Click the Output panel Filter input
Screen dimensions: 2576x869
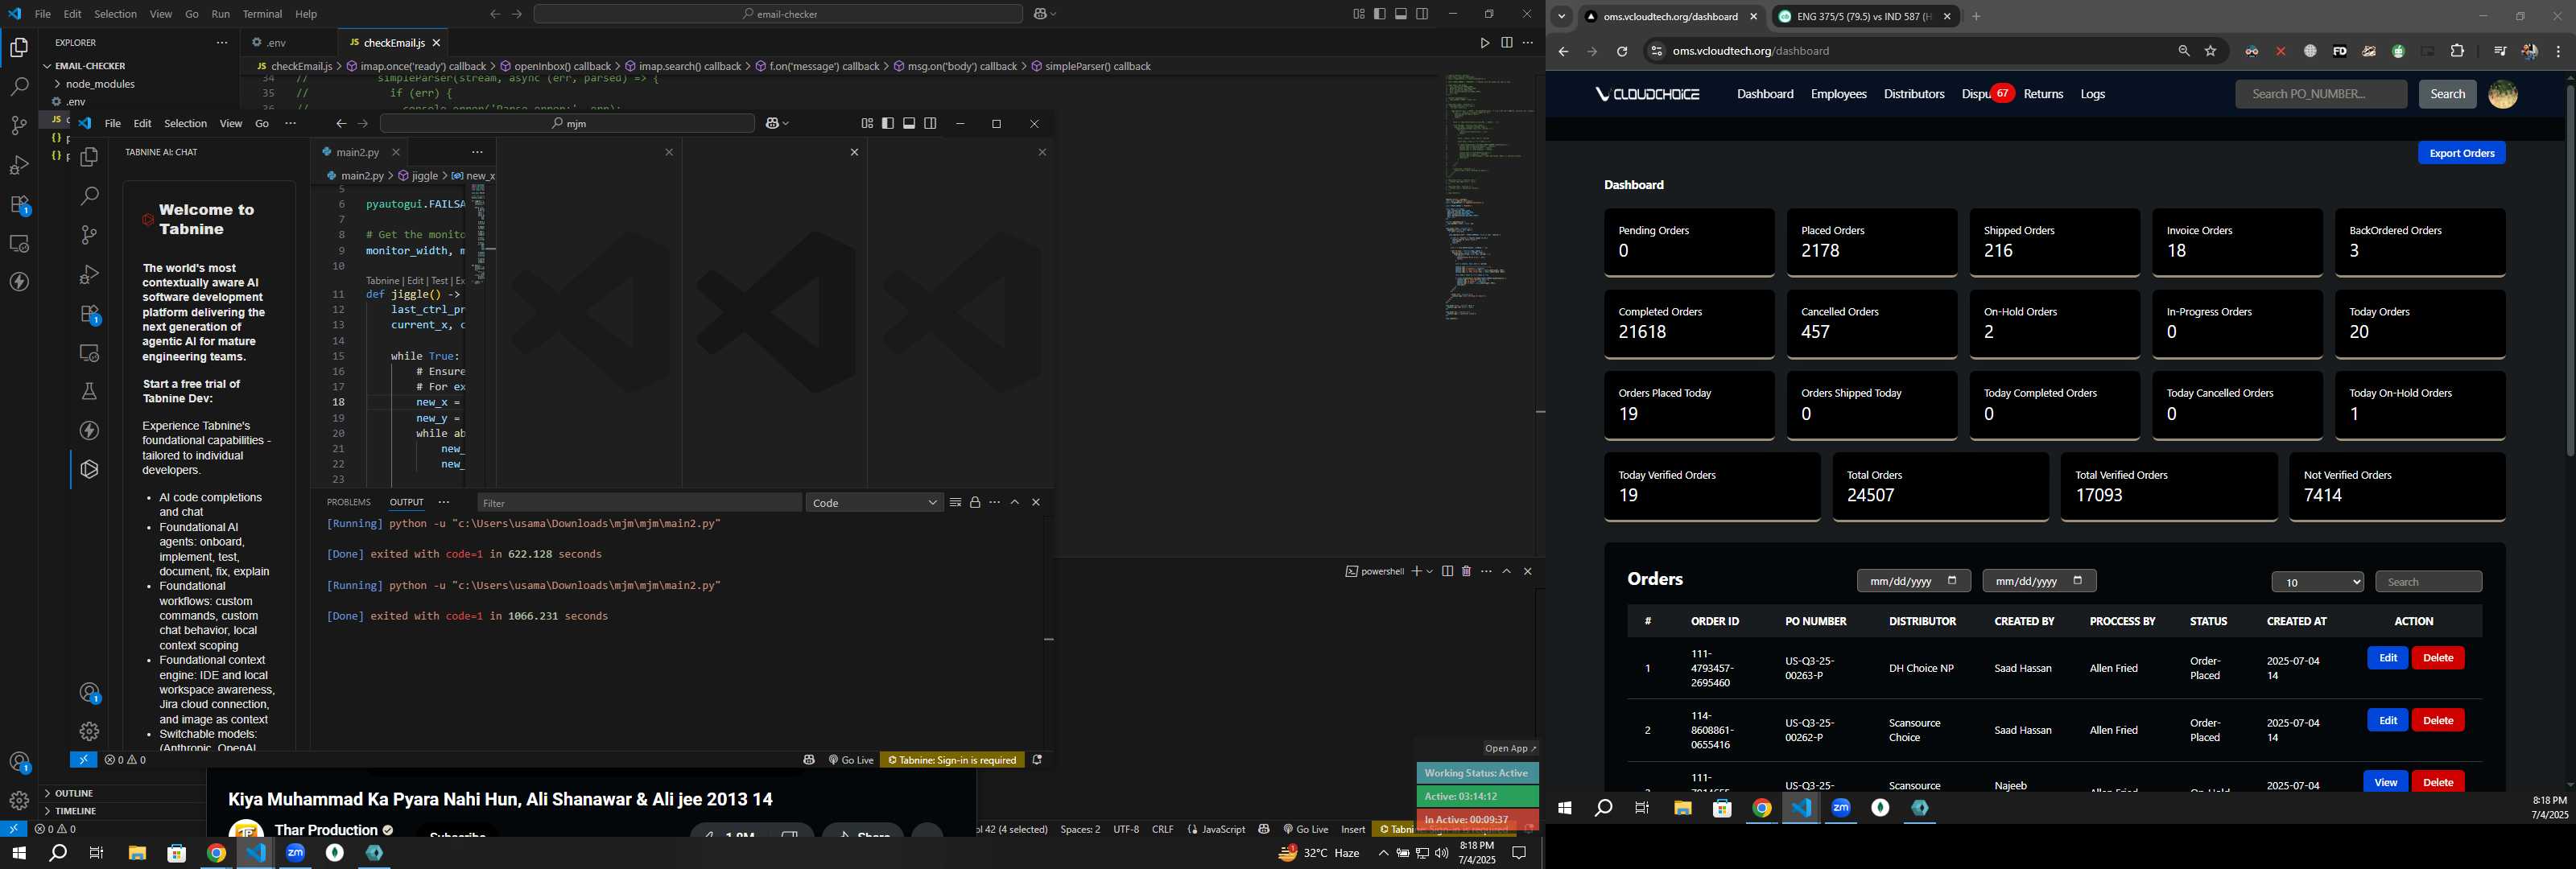[639, 503]
